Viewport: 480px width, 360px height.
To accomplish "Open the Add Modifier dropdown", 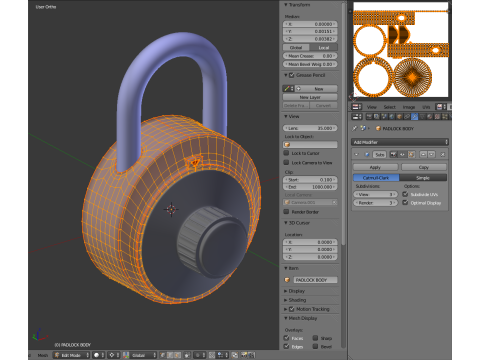I will coord(400,142).
